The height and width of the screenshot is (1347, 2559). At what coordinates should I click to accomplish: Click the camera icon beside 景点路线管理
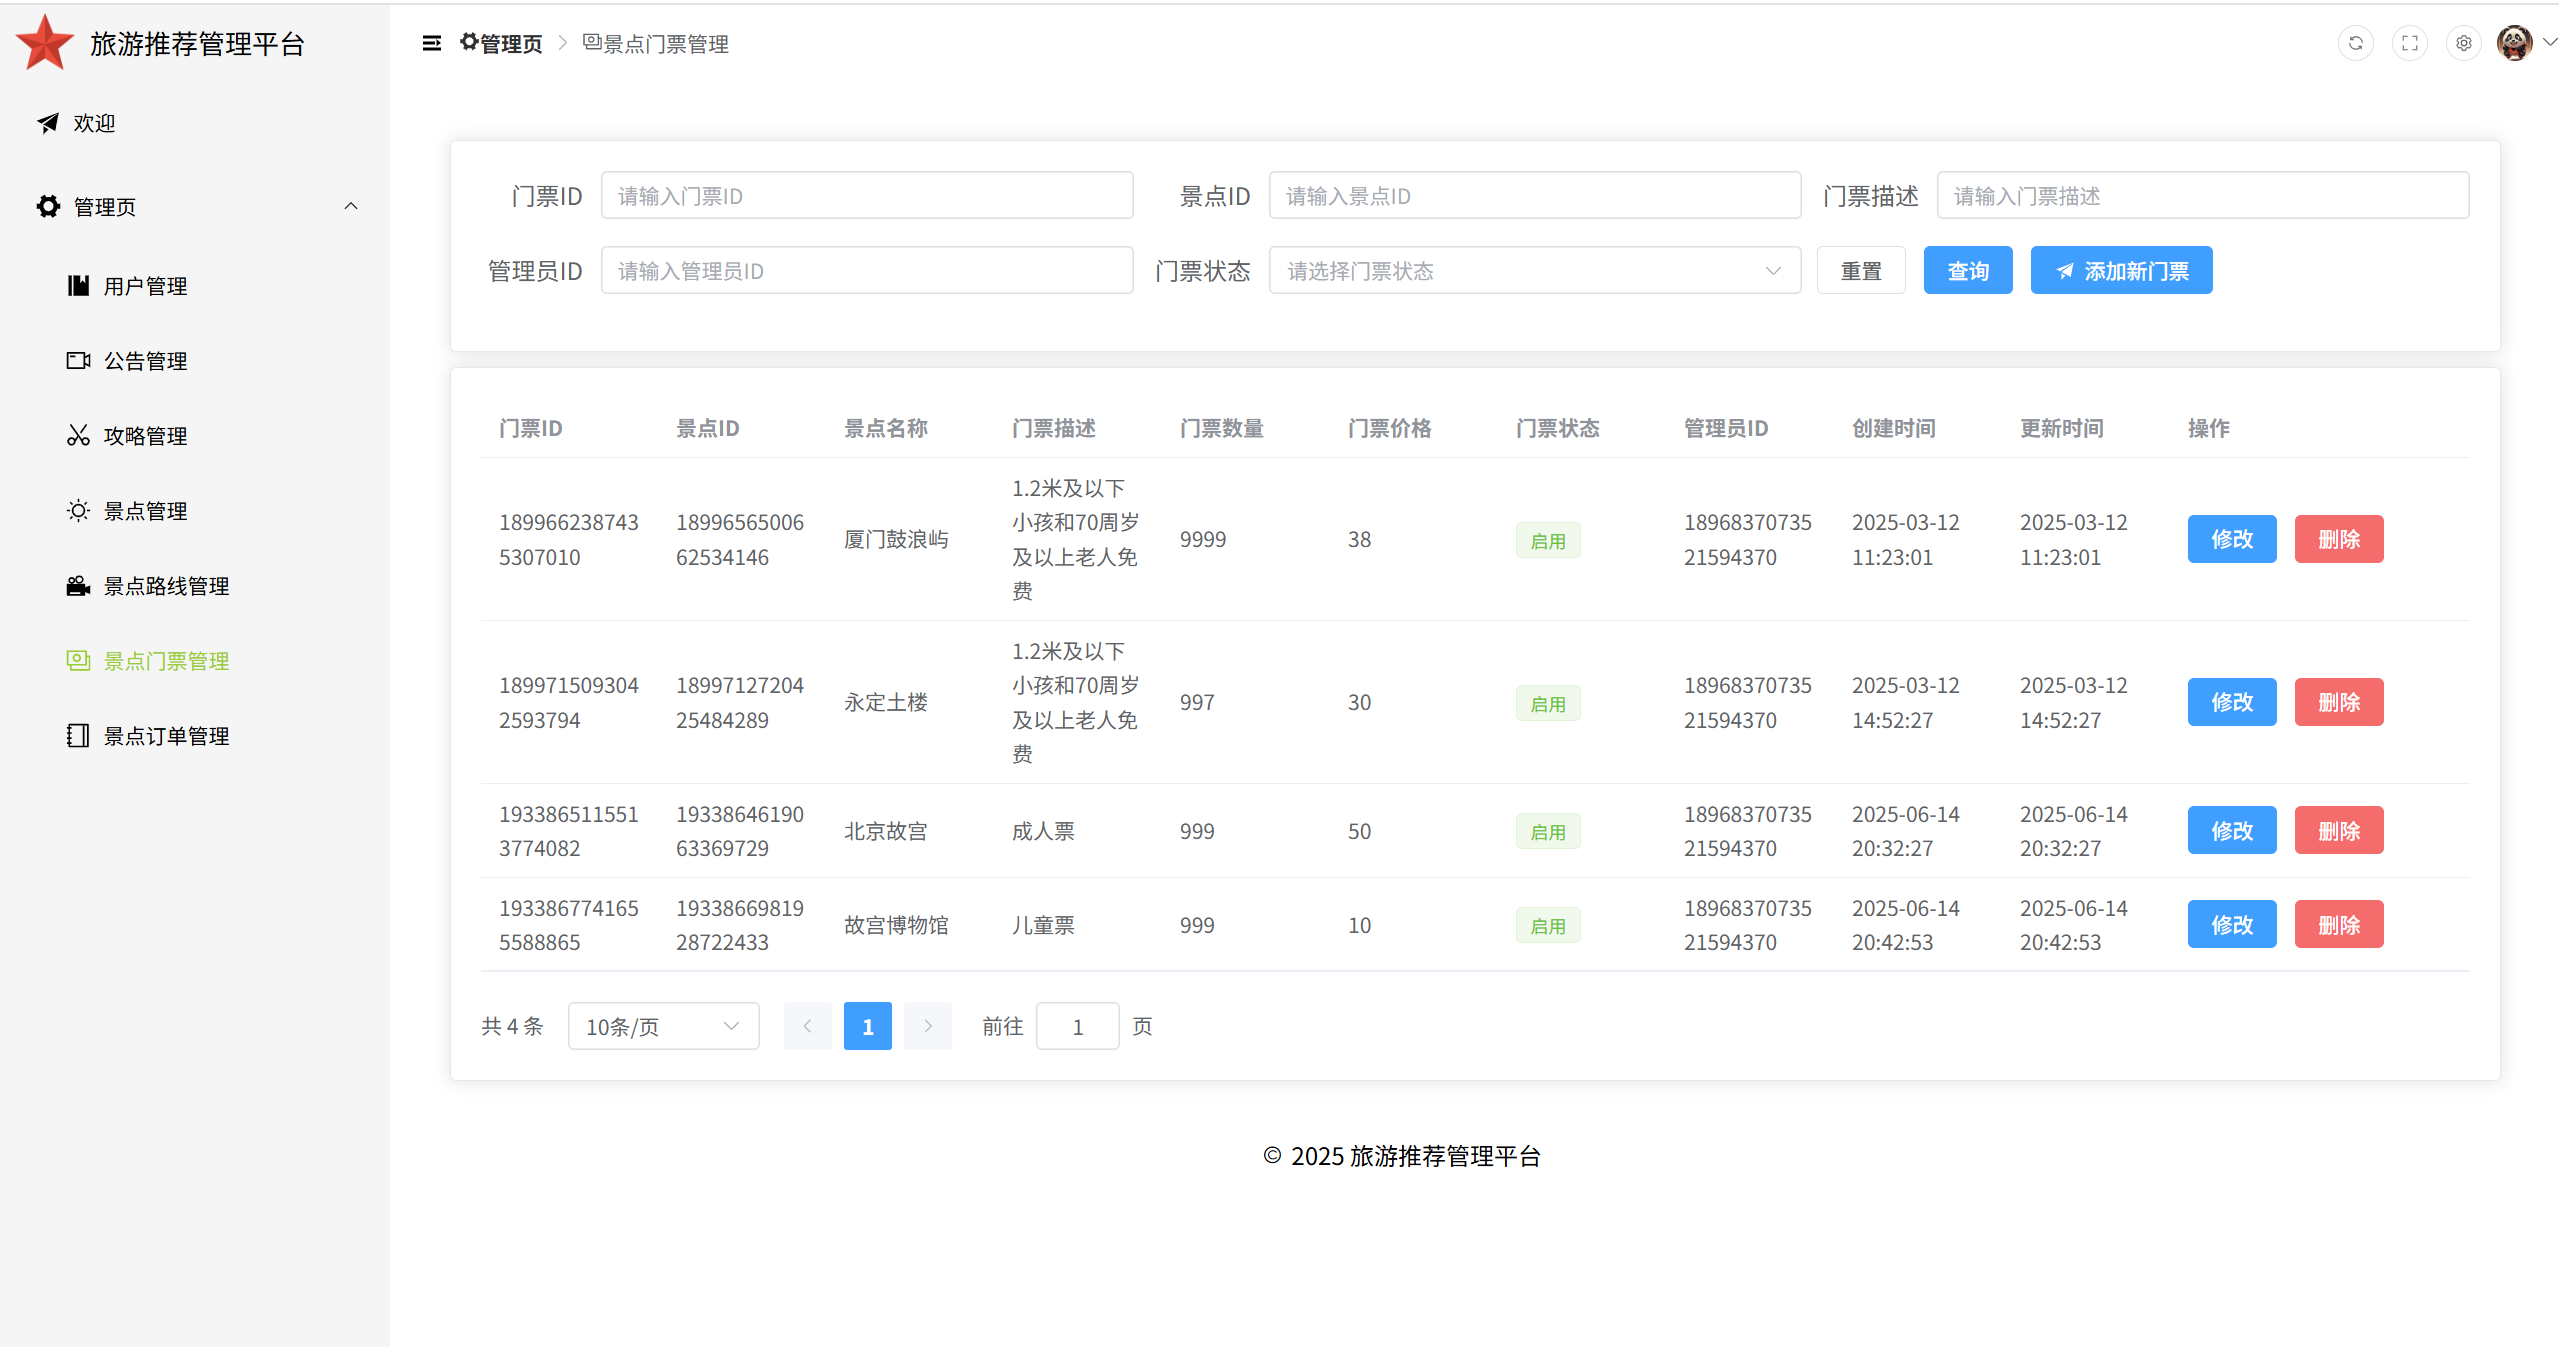pyautogui.click(x=78, y=586)
